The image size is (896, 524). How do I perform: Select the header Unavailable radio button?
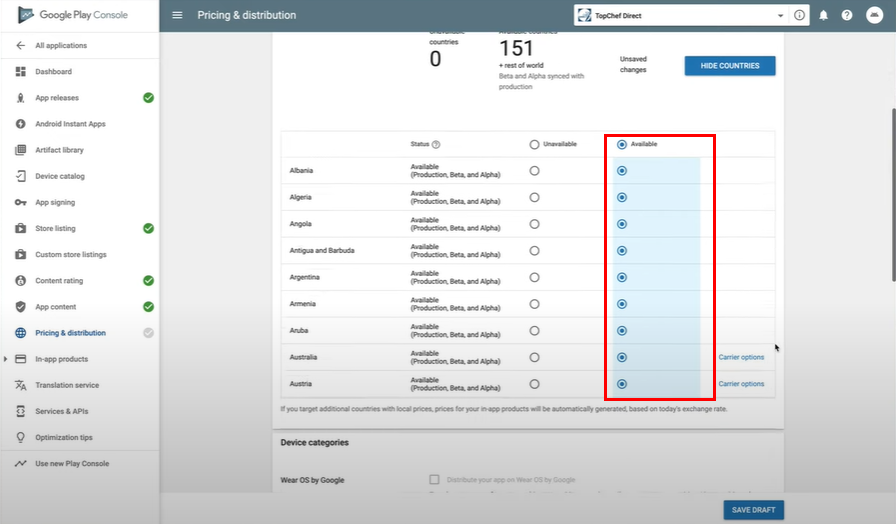point(534,145)
